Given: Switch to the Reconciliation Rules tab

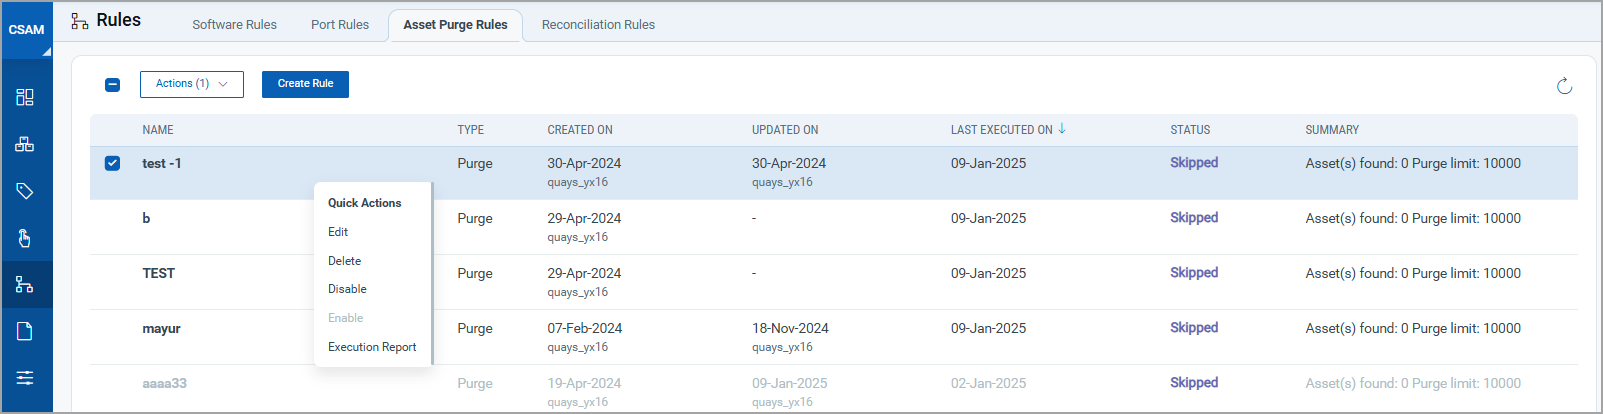Looking at the screenshot, I should point(598,24).
